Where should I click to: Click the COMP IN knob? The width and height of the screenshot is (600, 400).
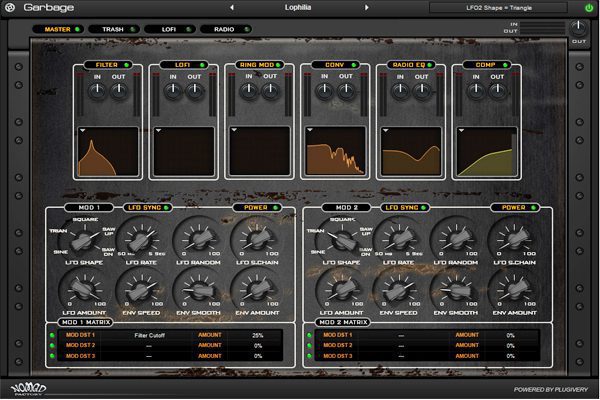(476, 91)
